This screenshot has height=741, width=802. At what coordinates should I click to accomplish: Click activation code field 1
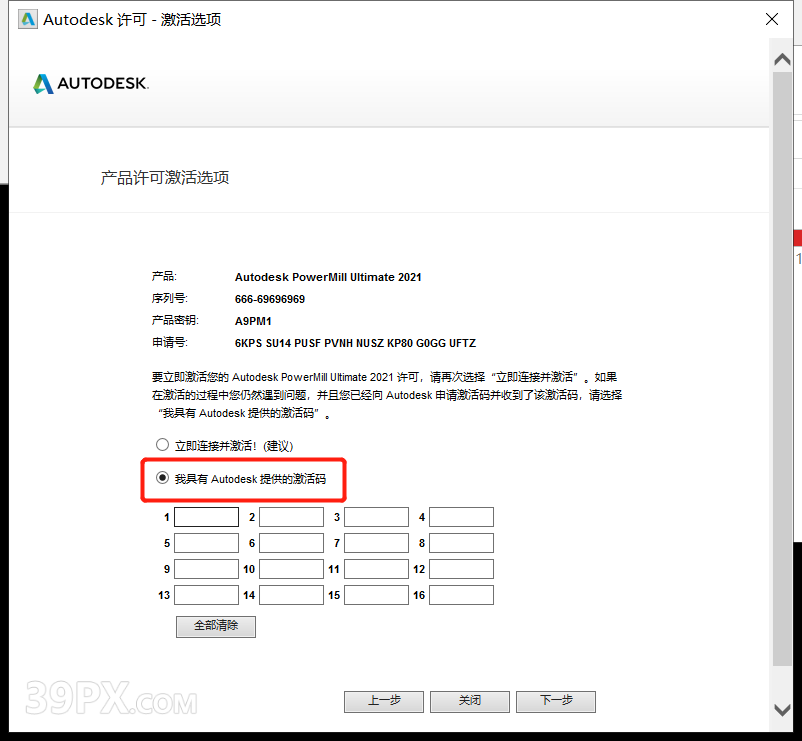207,517
